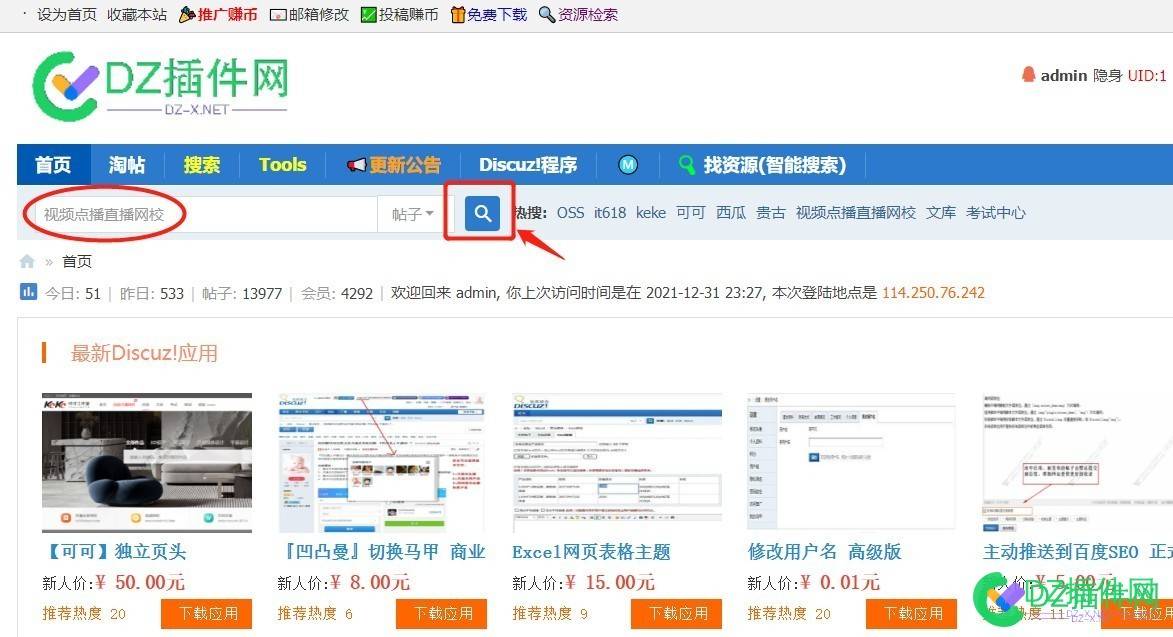Click the 隐身 status link

tap(1107, 76)
